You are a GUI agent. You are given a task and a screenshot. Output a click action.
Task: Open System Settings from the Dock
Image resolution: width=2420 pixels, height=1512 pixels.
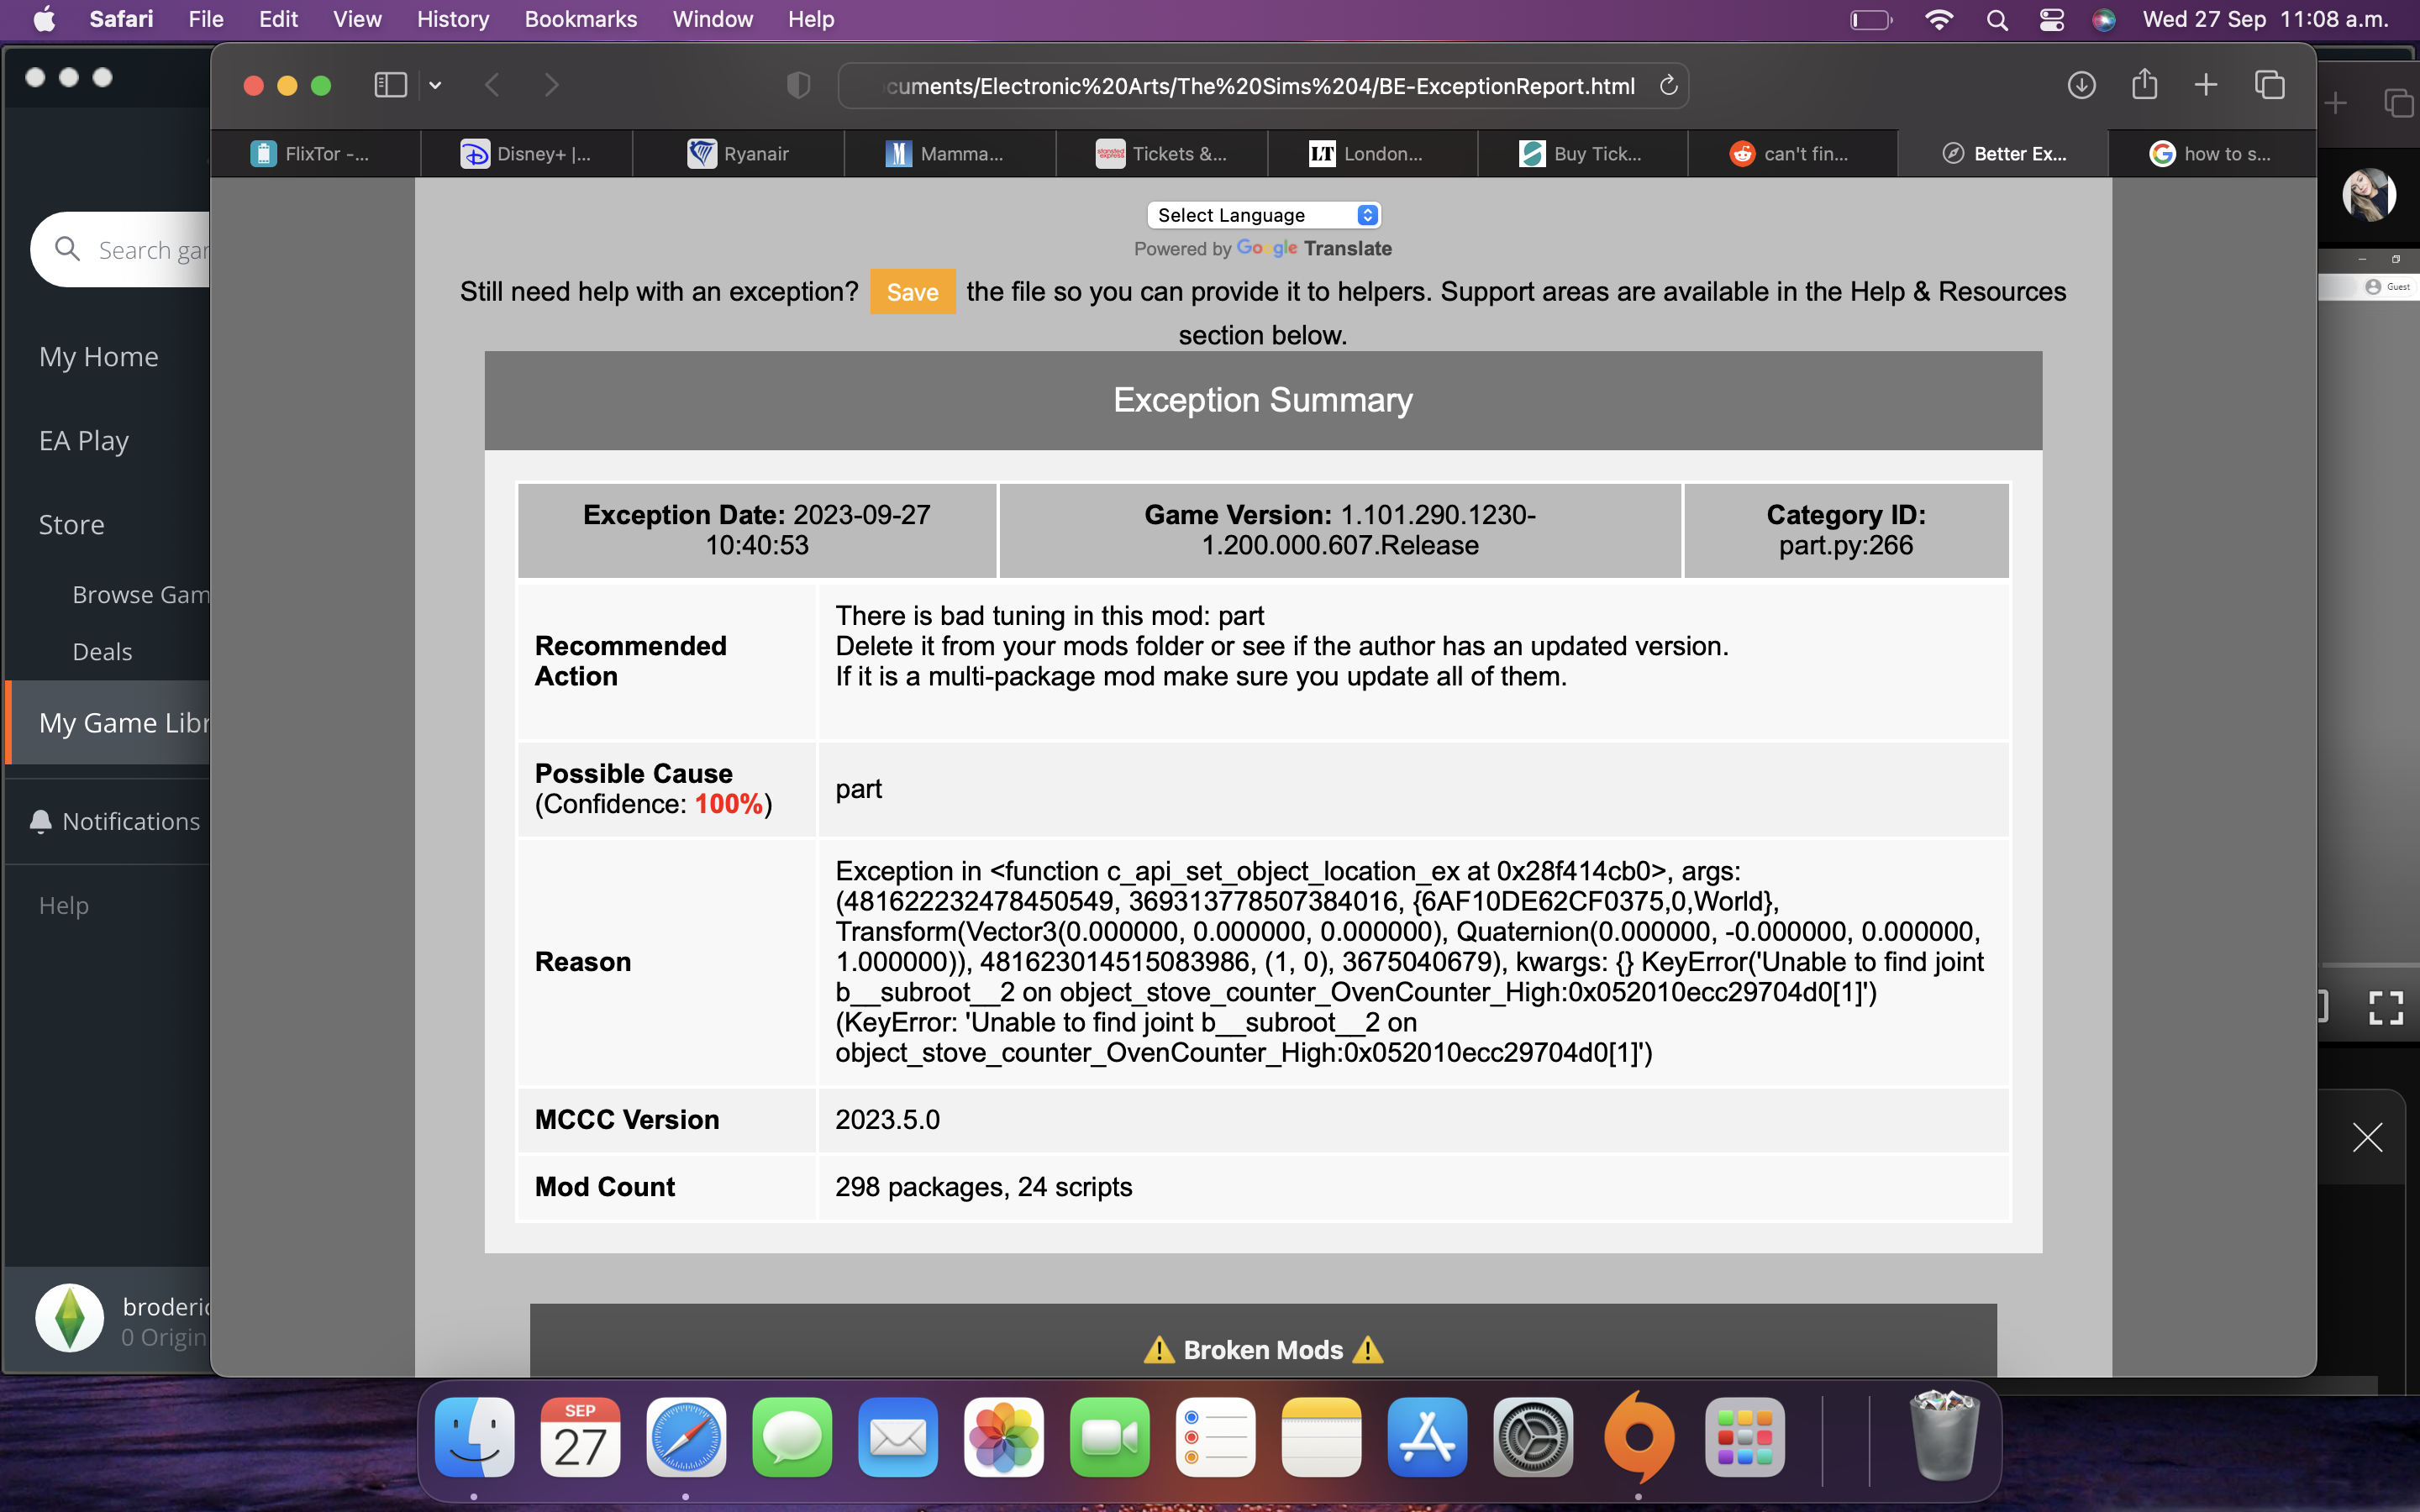tap(1533, 1437)
